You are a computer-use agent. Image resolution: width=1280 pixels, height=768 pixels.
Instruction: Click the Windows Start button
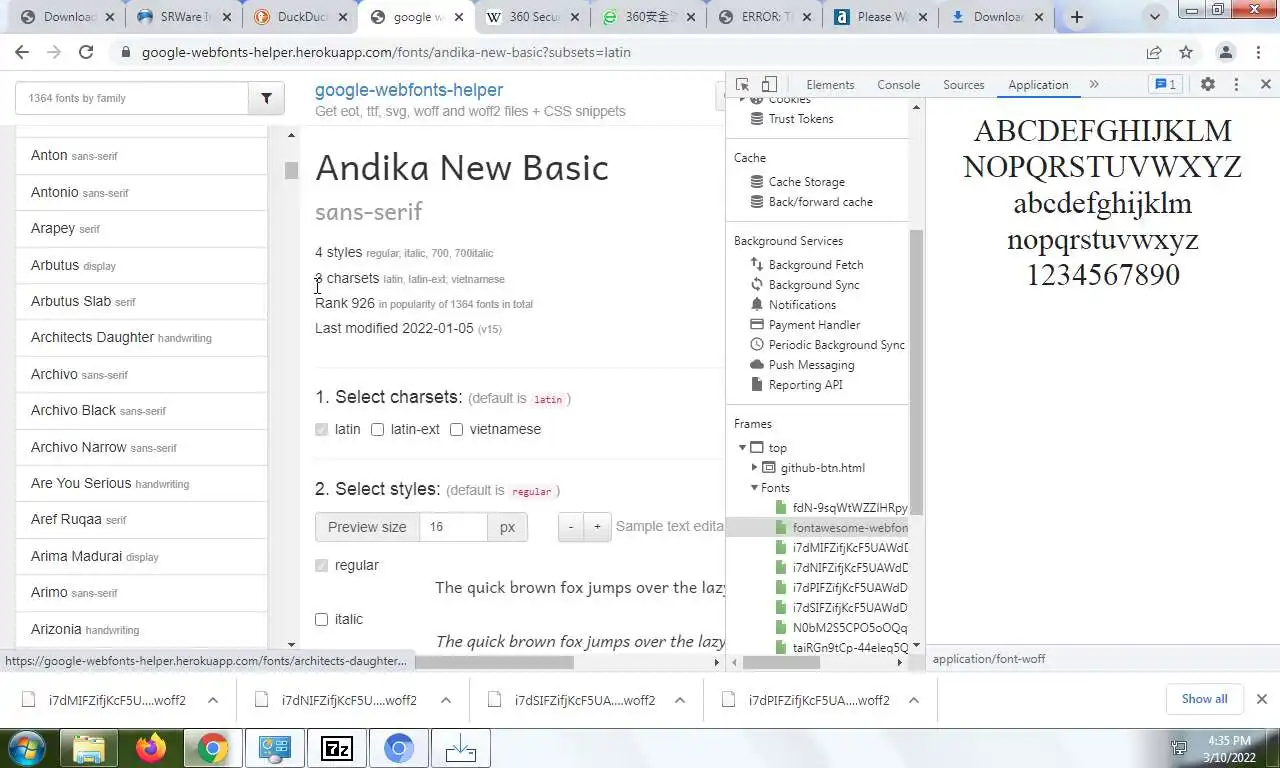(x=25, y=748)
